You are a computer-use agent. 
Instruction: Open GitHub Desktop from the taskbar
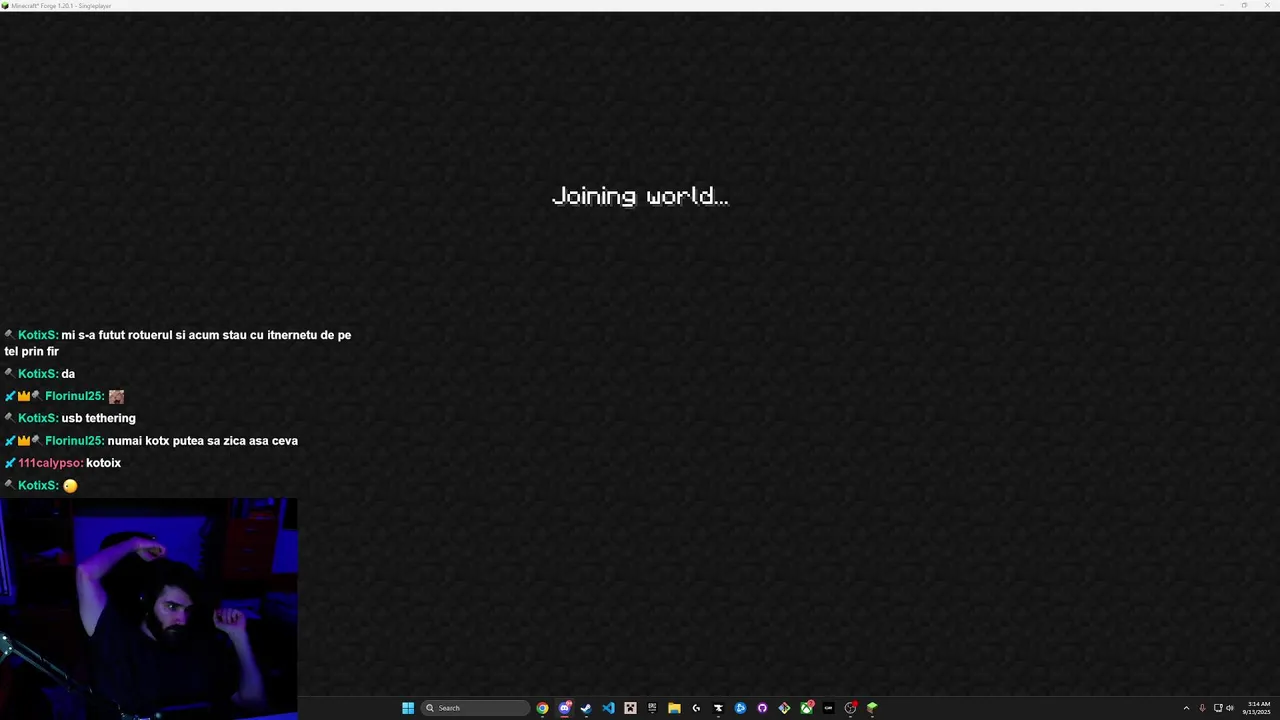pyautogui.click(x=762, y=708)
